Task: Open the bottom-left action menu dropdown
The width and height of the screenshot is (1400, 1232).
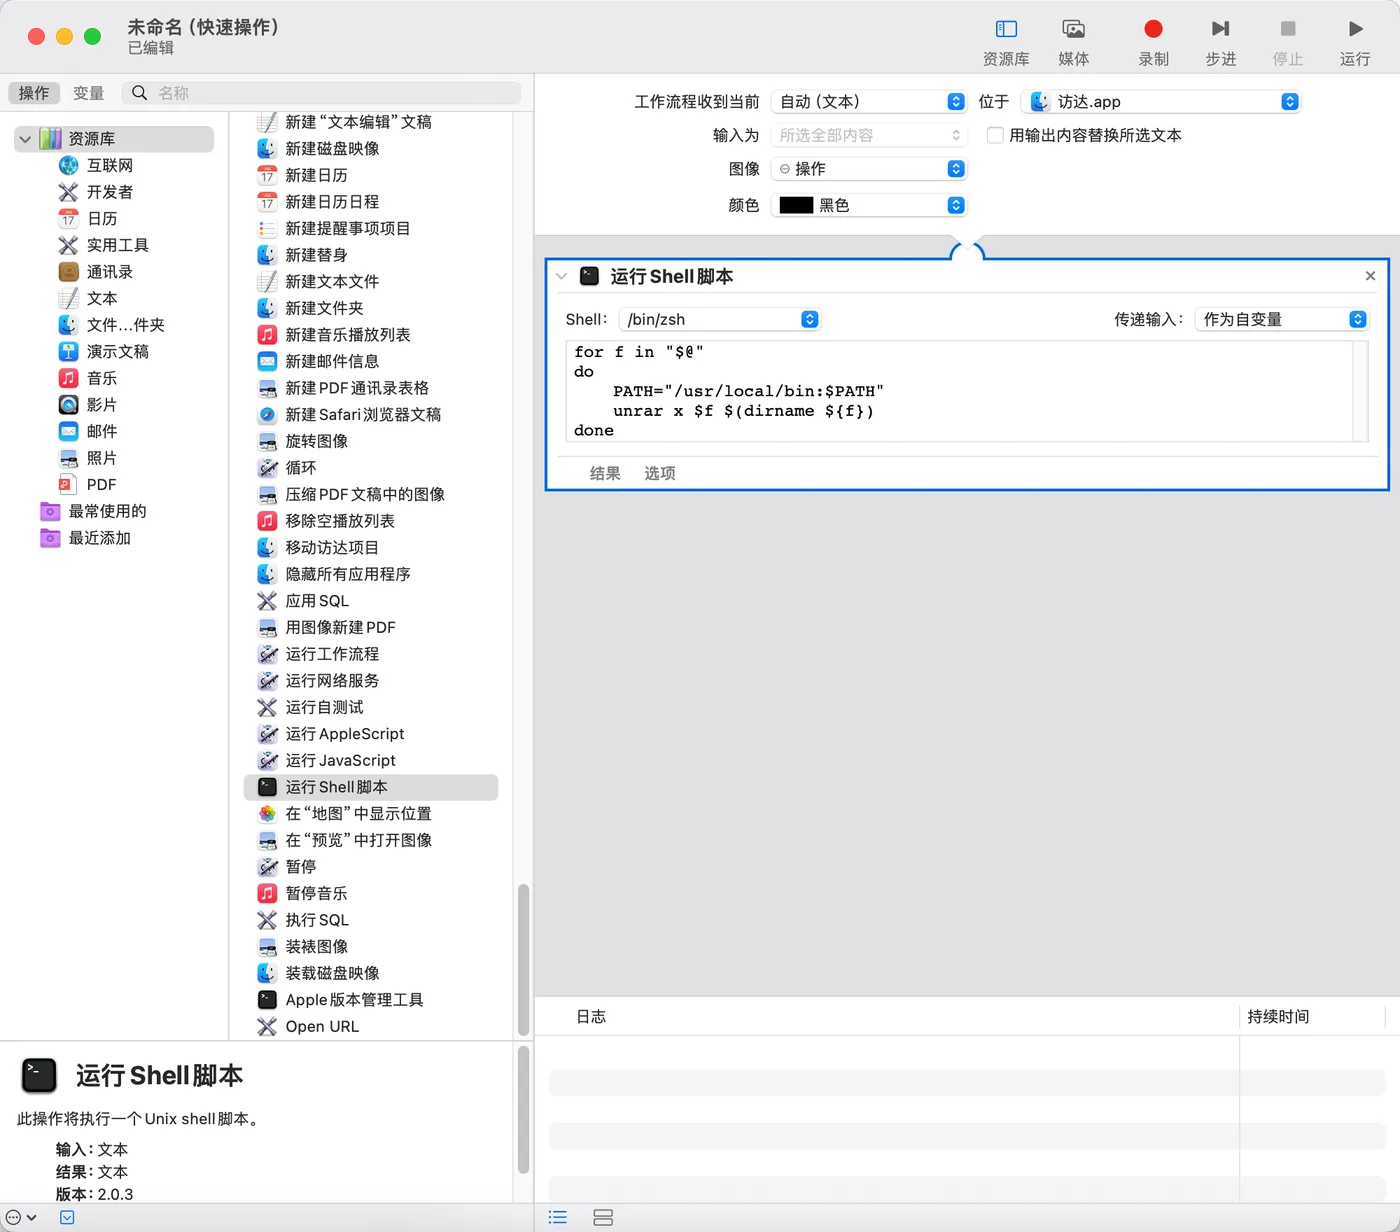Action: click(x=21, y=1217)
